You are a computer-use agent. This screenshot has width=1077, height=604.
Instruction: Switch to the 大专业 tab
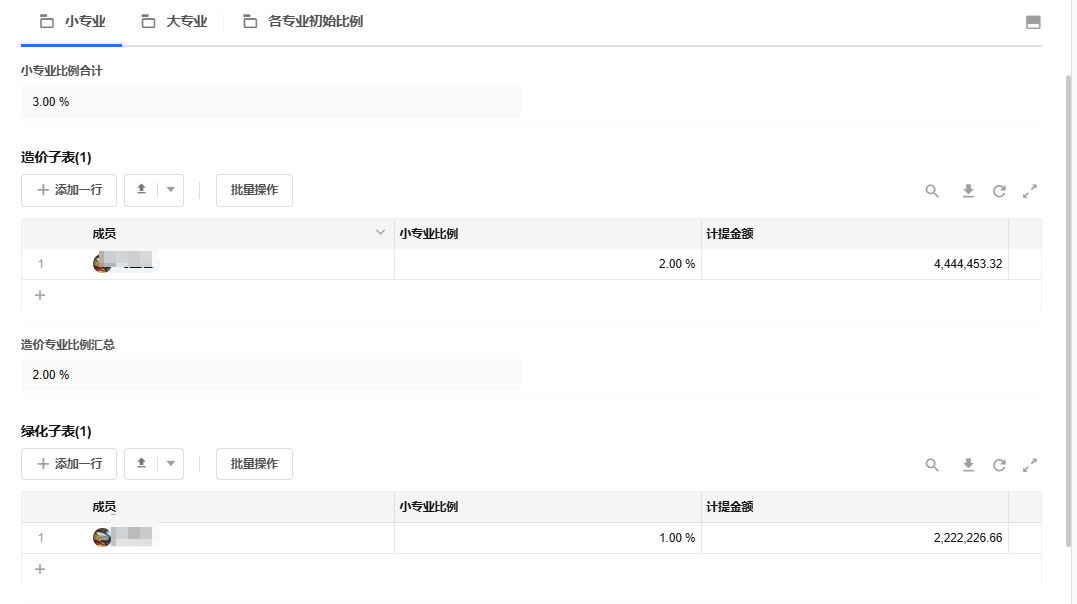coord(174,21)
